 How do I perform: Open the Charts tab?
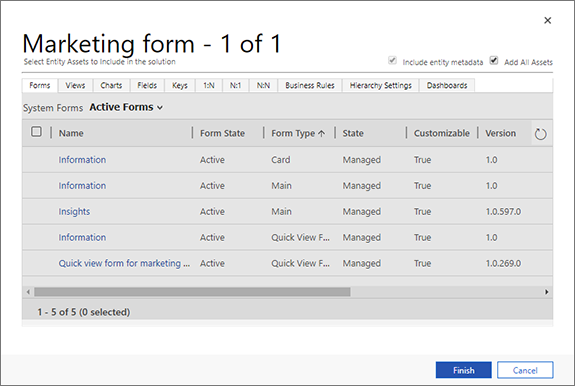click(x=111, y=85)
